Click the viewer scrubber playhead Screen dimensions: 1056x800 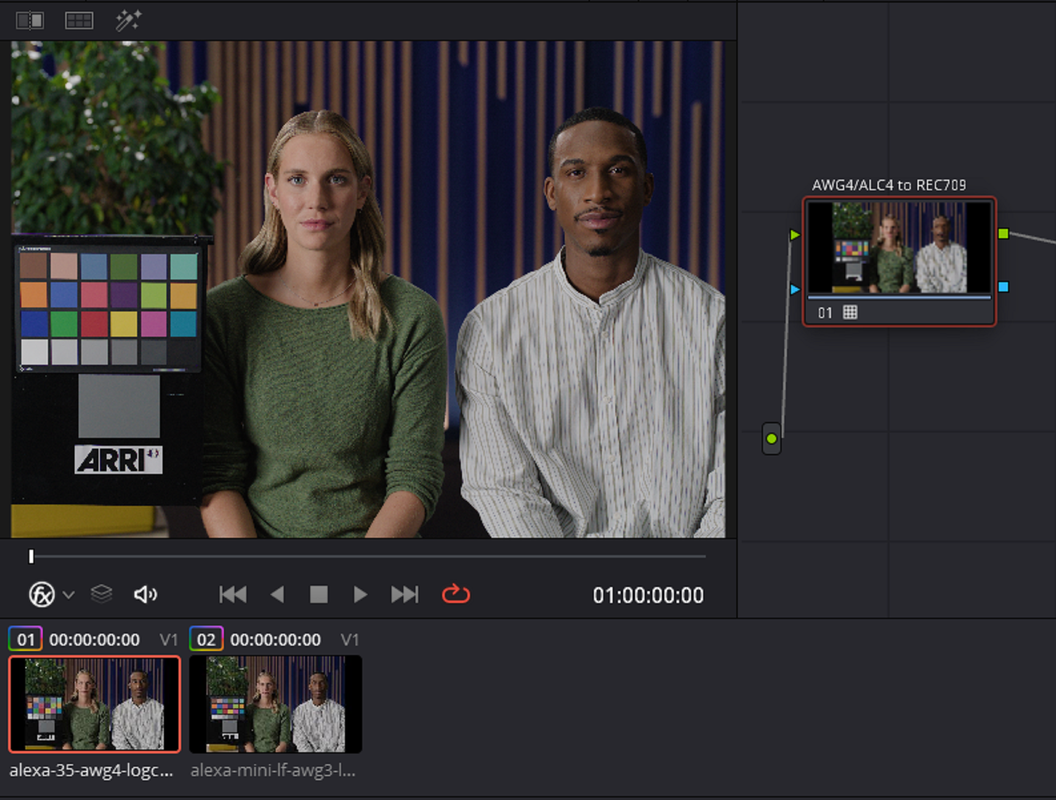pos(31,556)
